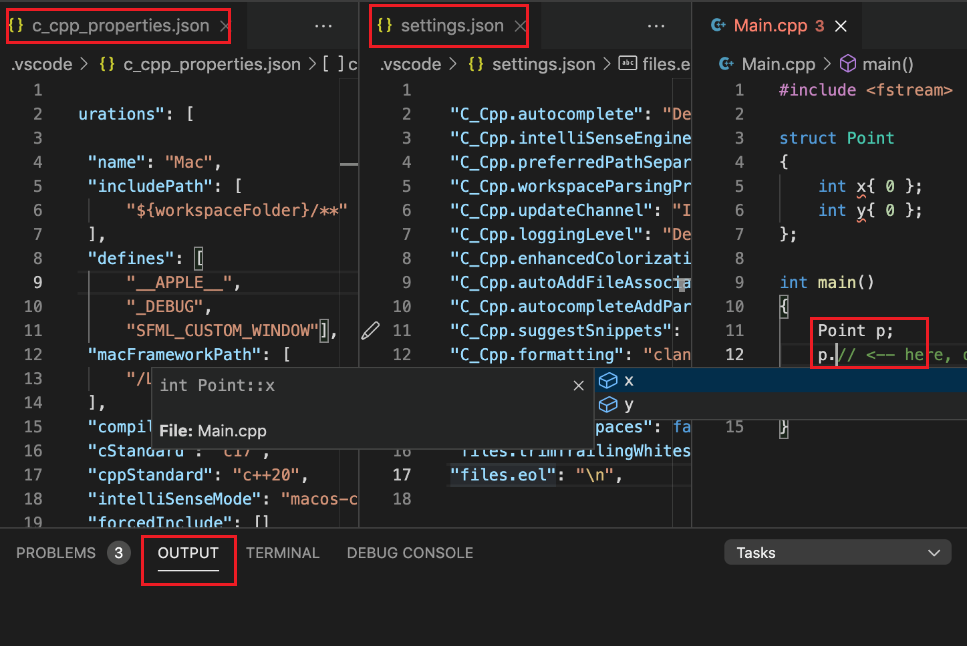Click main() breadcrumb segment
Viewport: 967px width, 646px height.
click(x=888, y=64)
